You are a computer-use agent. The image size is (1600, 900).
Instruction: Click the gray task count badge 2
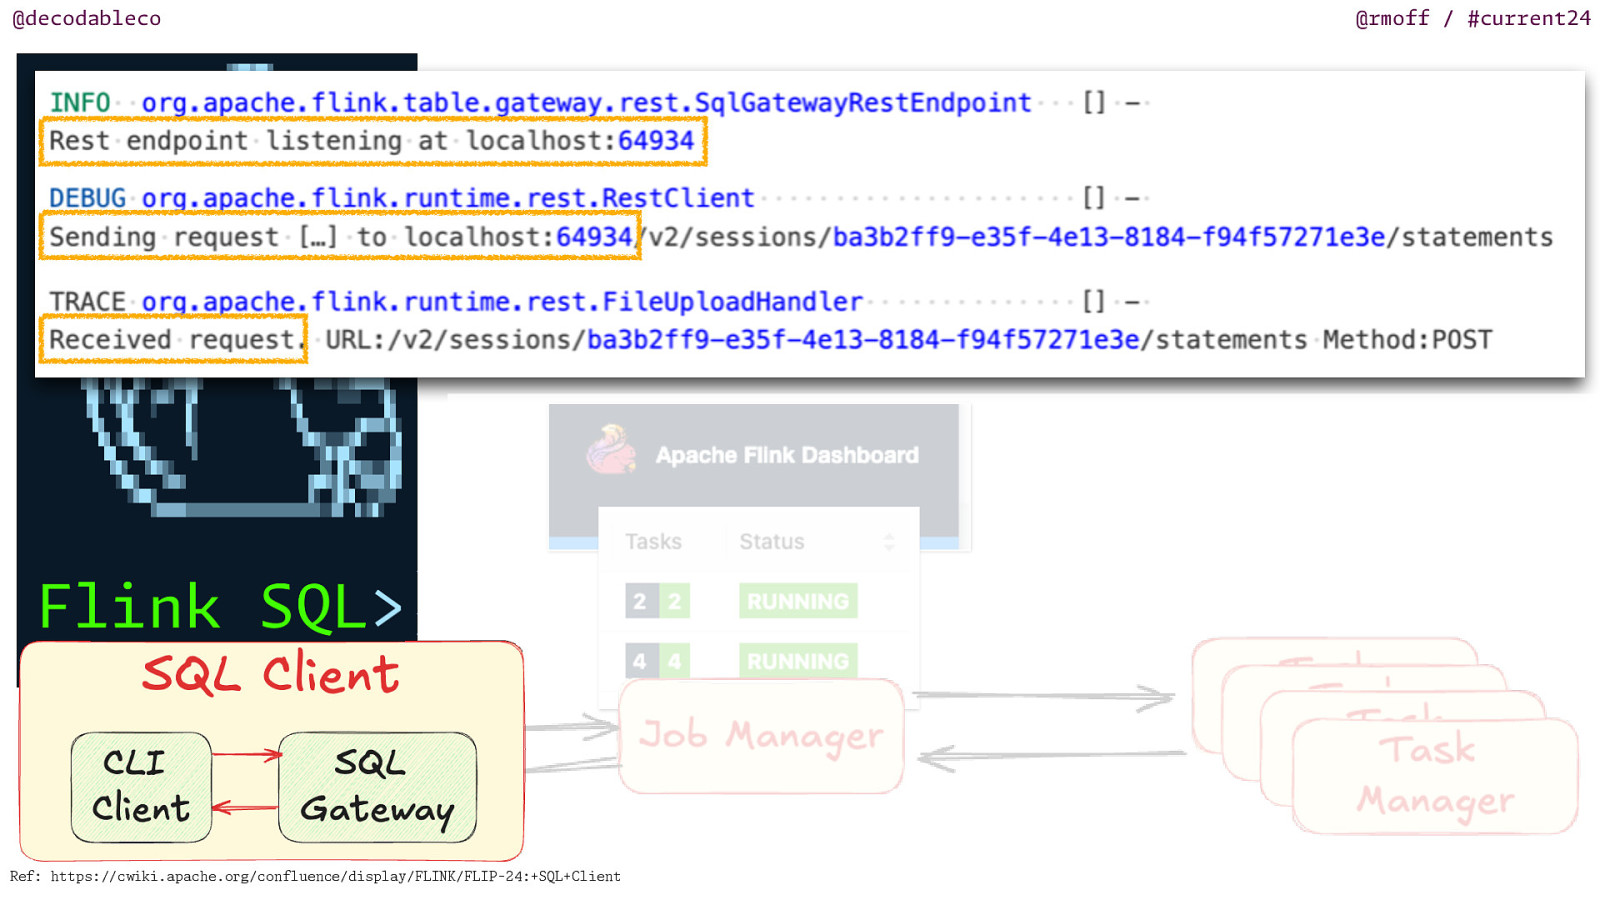point(640,601)
